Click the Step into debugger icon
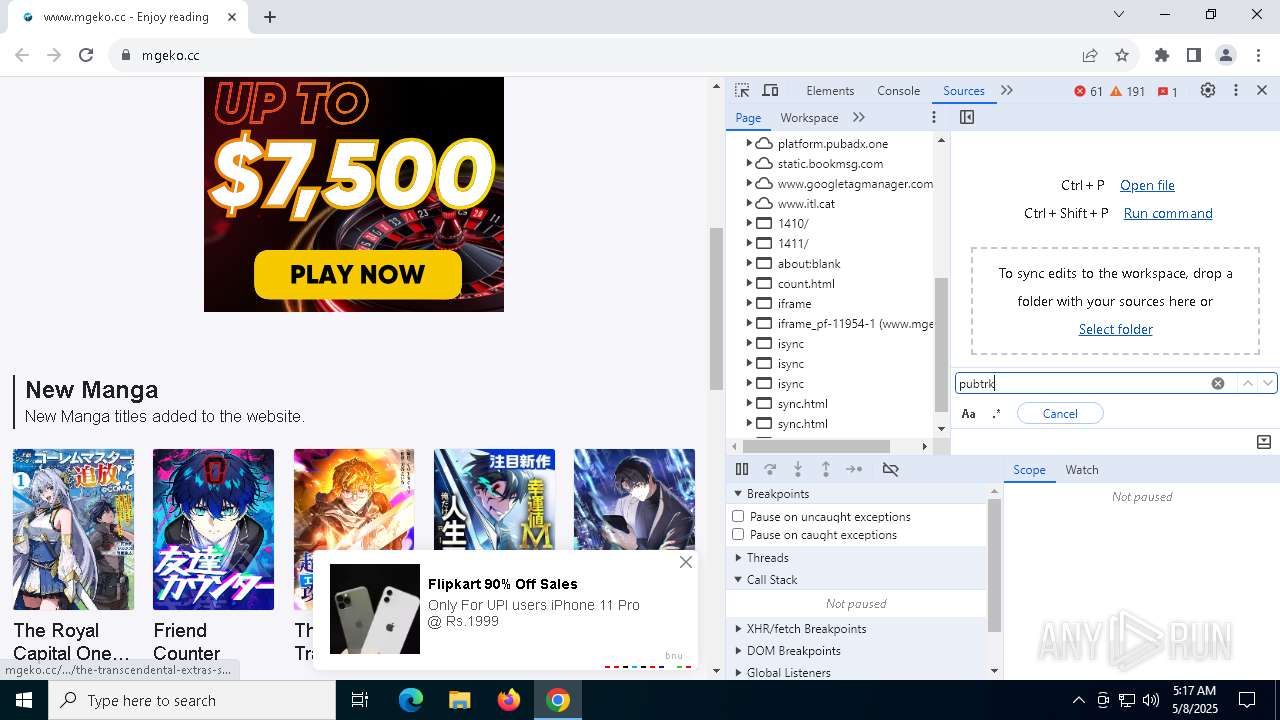The height and width of the screenshot is (720, 1280). click(798, 469)
